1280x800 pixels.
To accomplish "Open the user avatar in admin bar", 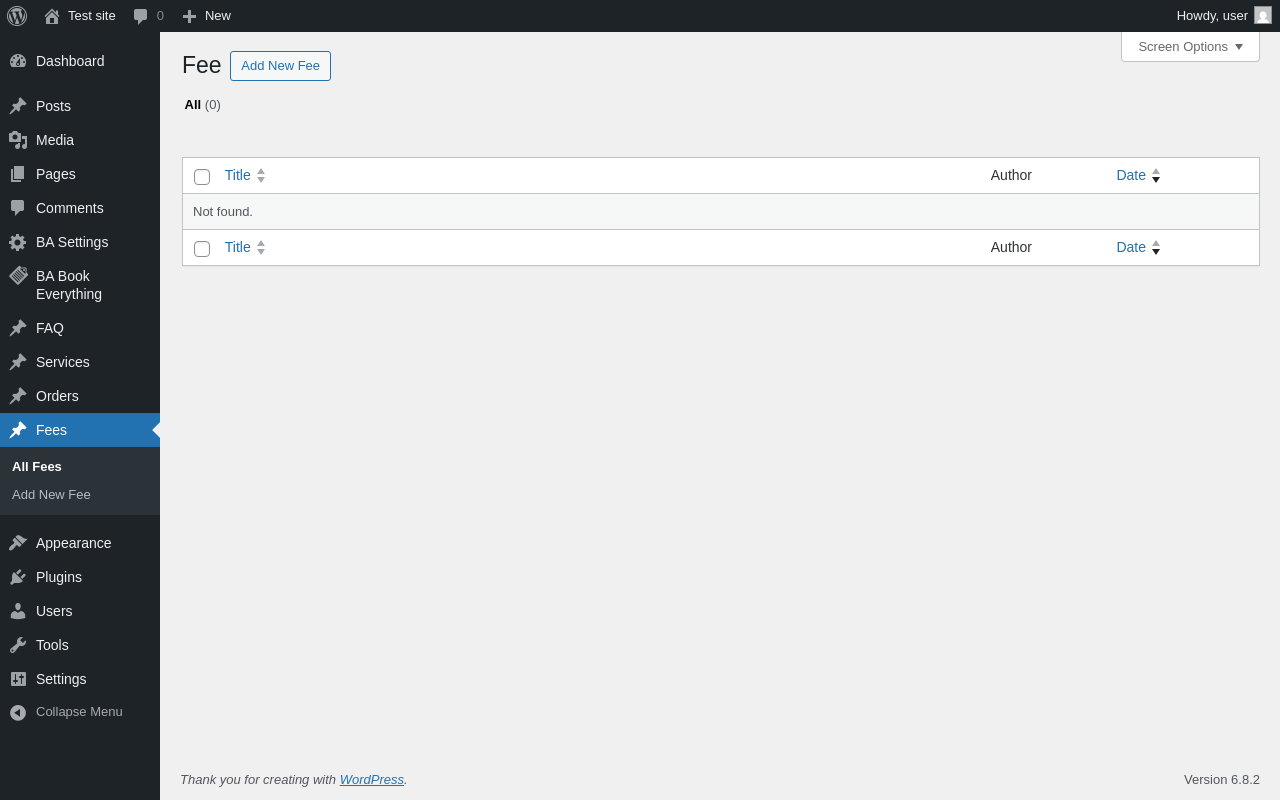I will [1263, 15].
